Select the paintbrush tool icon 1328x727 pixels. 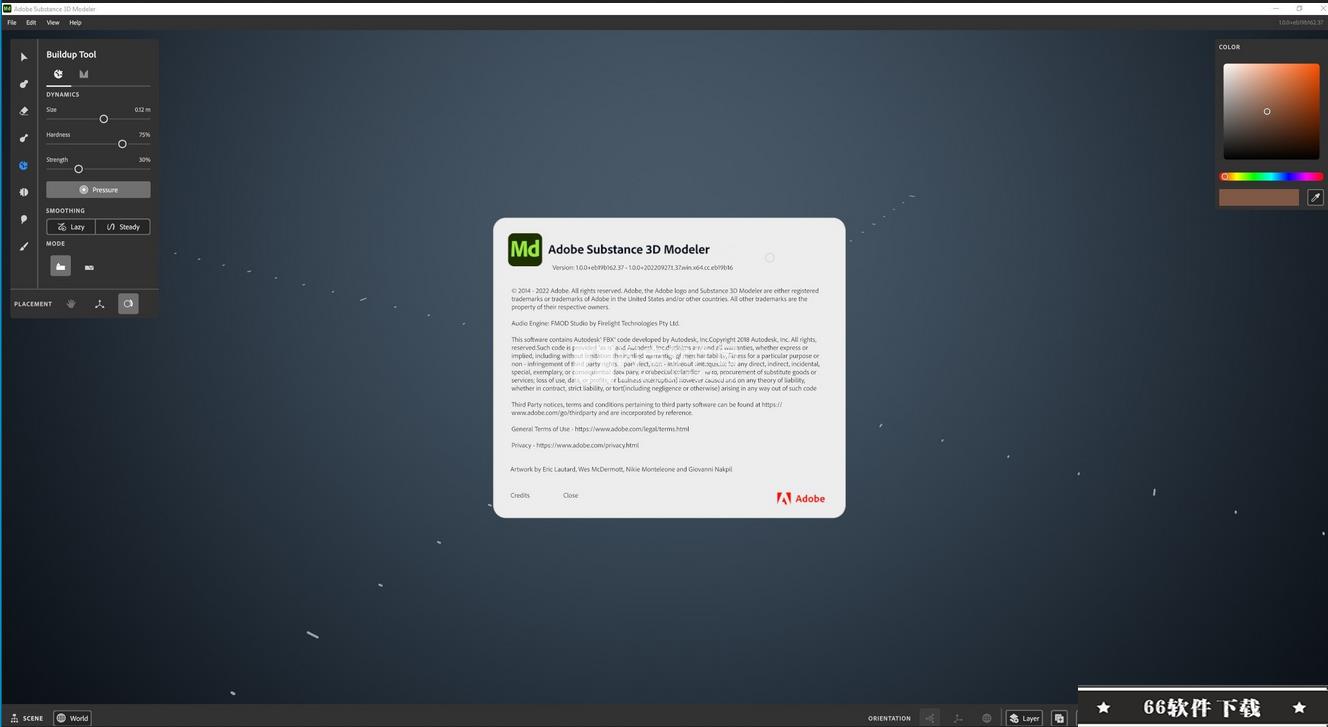24,246
